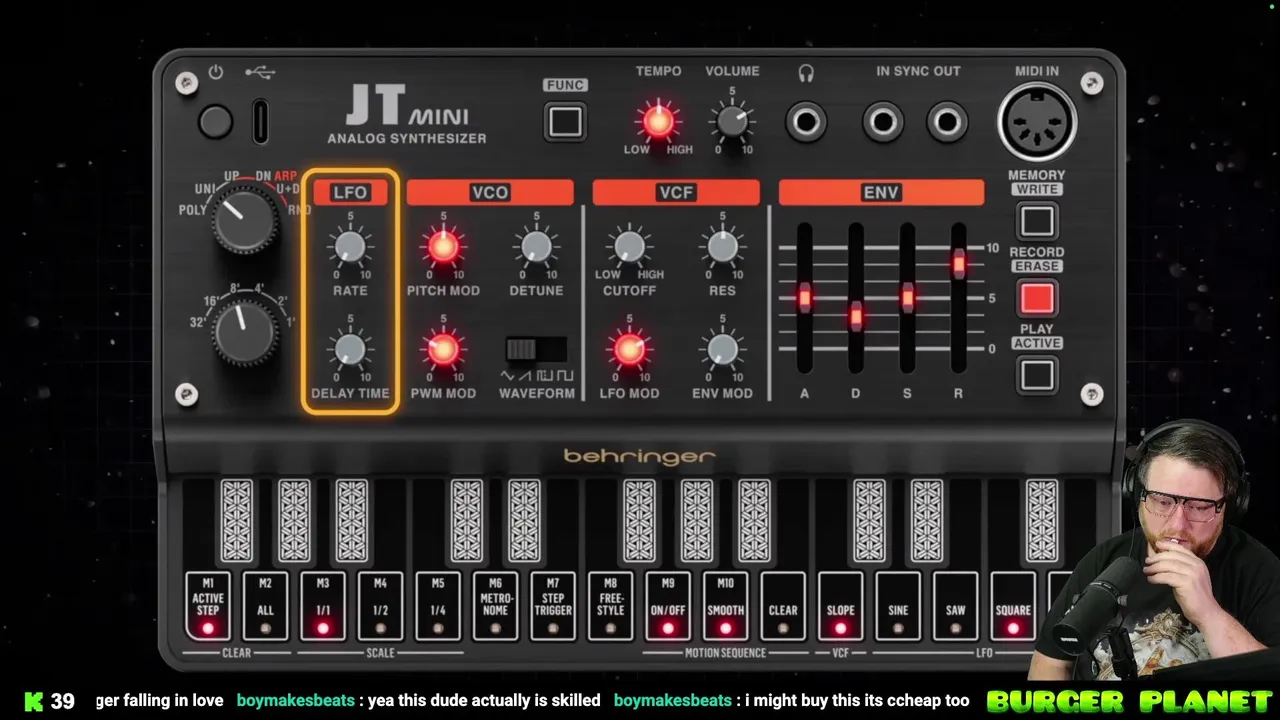
Task: Click the Attack envelope slider
Action: point(804,298)
